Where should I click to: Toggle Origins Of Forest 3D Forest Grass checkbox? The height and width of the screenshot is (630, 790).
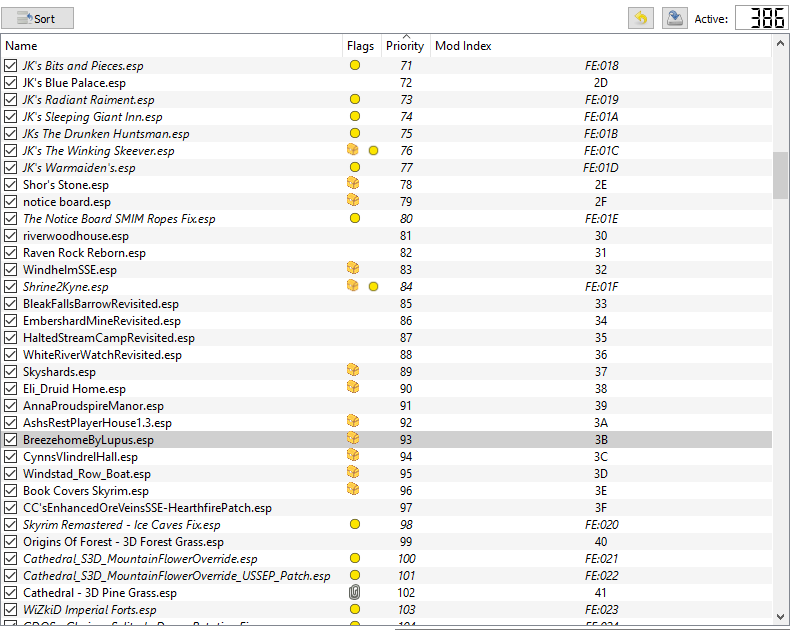click(x=10, y=542)
